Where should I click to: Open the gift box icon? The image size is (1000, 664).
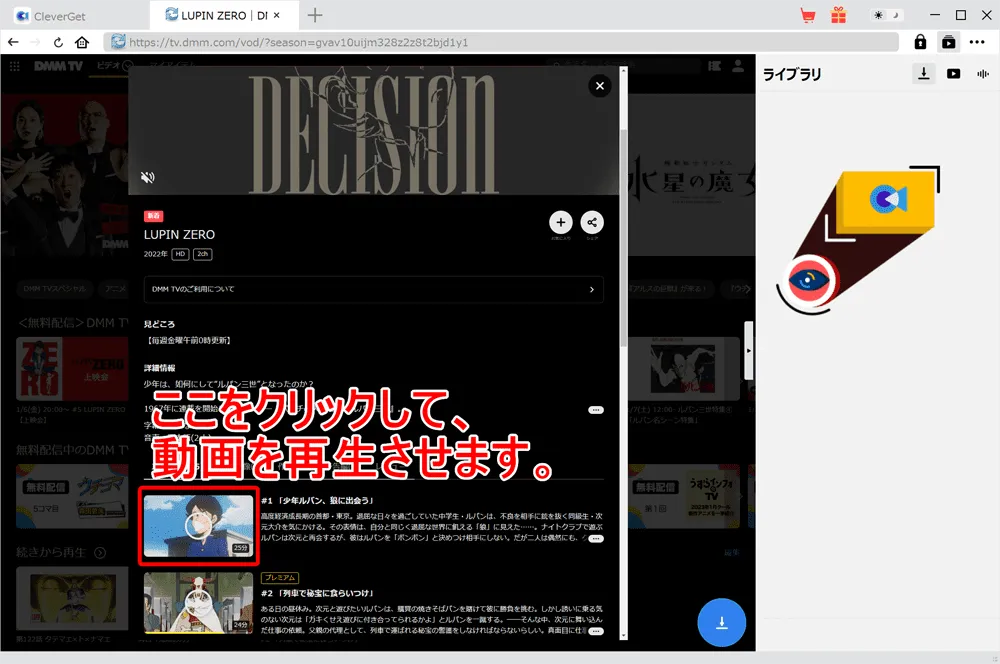point(838,15)
